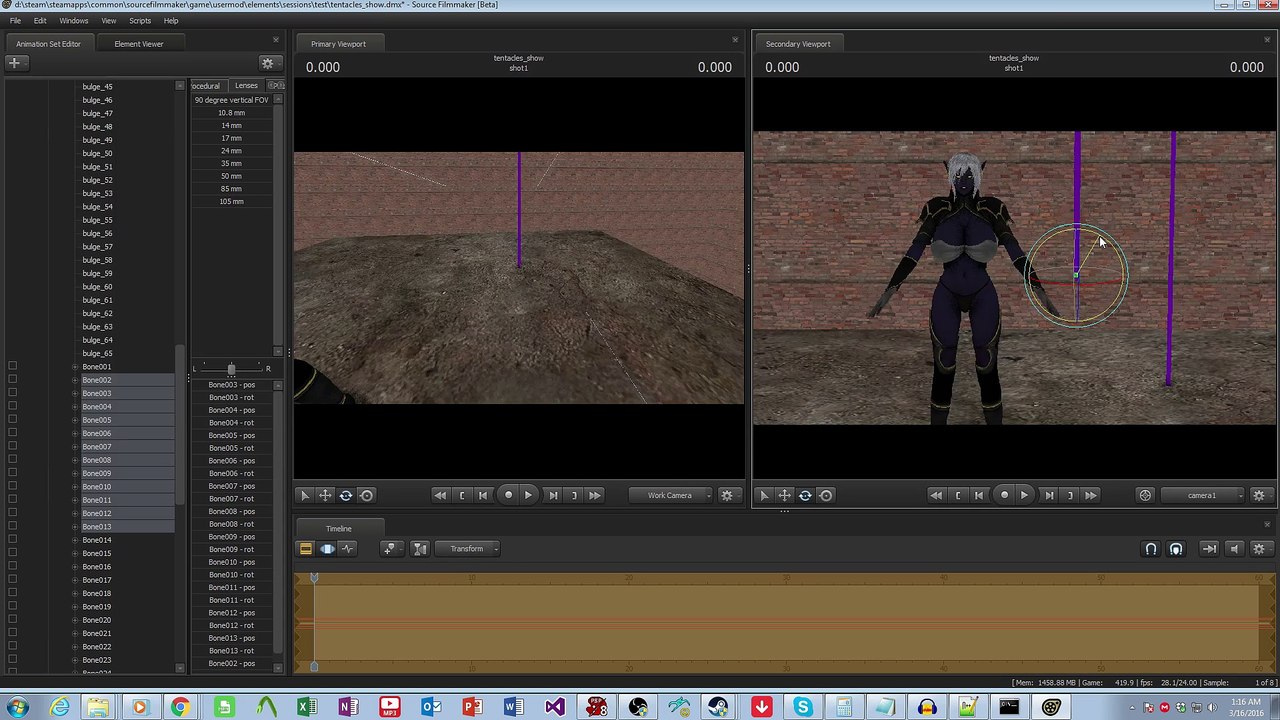Viewport: 1280px width, 720px height.
Task: Select the 24 mm lens preset
Action: tap(231, 151)
